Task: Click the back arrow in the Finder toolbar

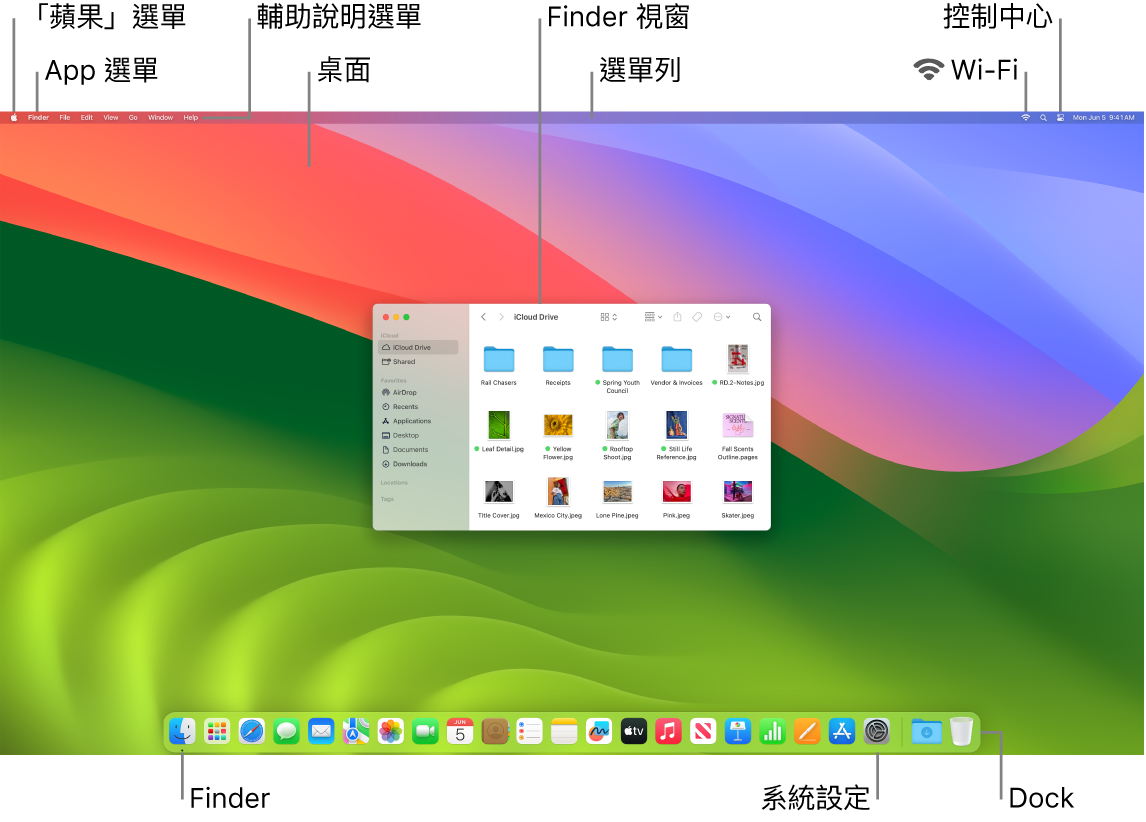Action: [x=483, y=317]
